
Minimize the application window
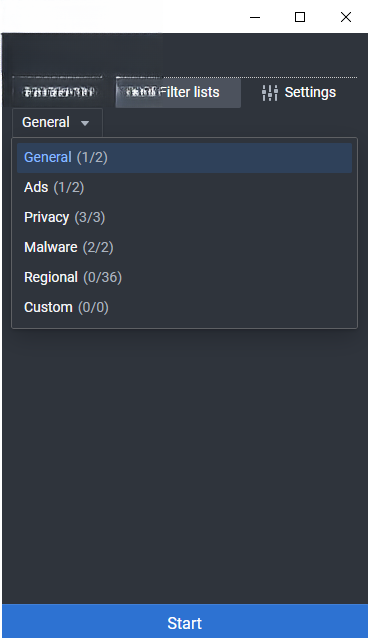[255, 17]
